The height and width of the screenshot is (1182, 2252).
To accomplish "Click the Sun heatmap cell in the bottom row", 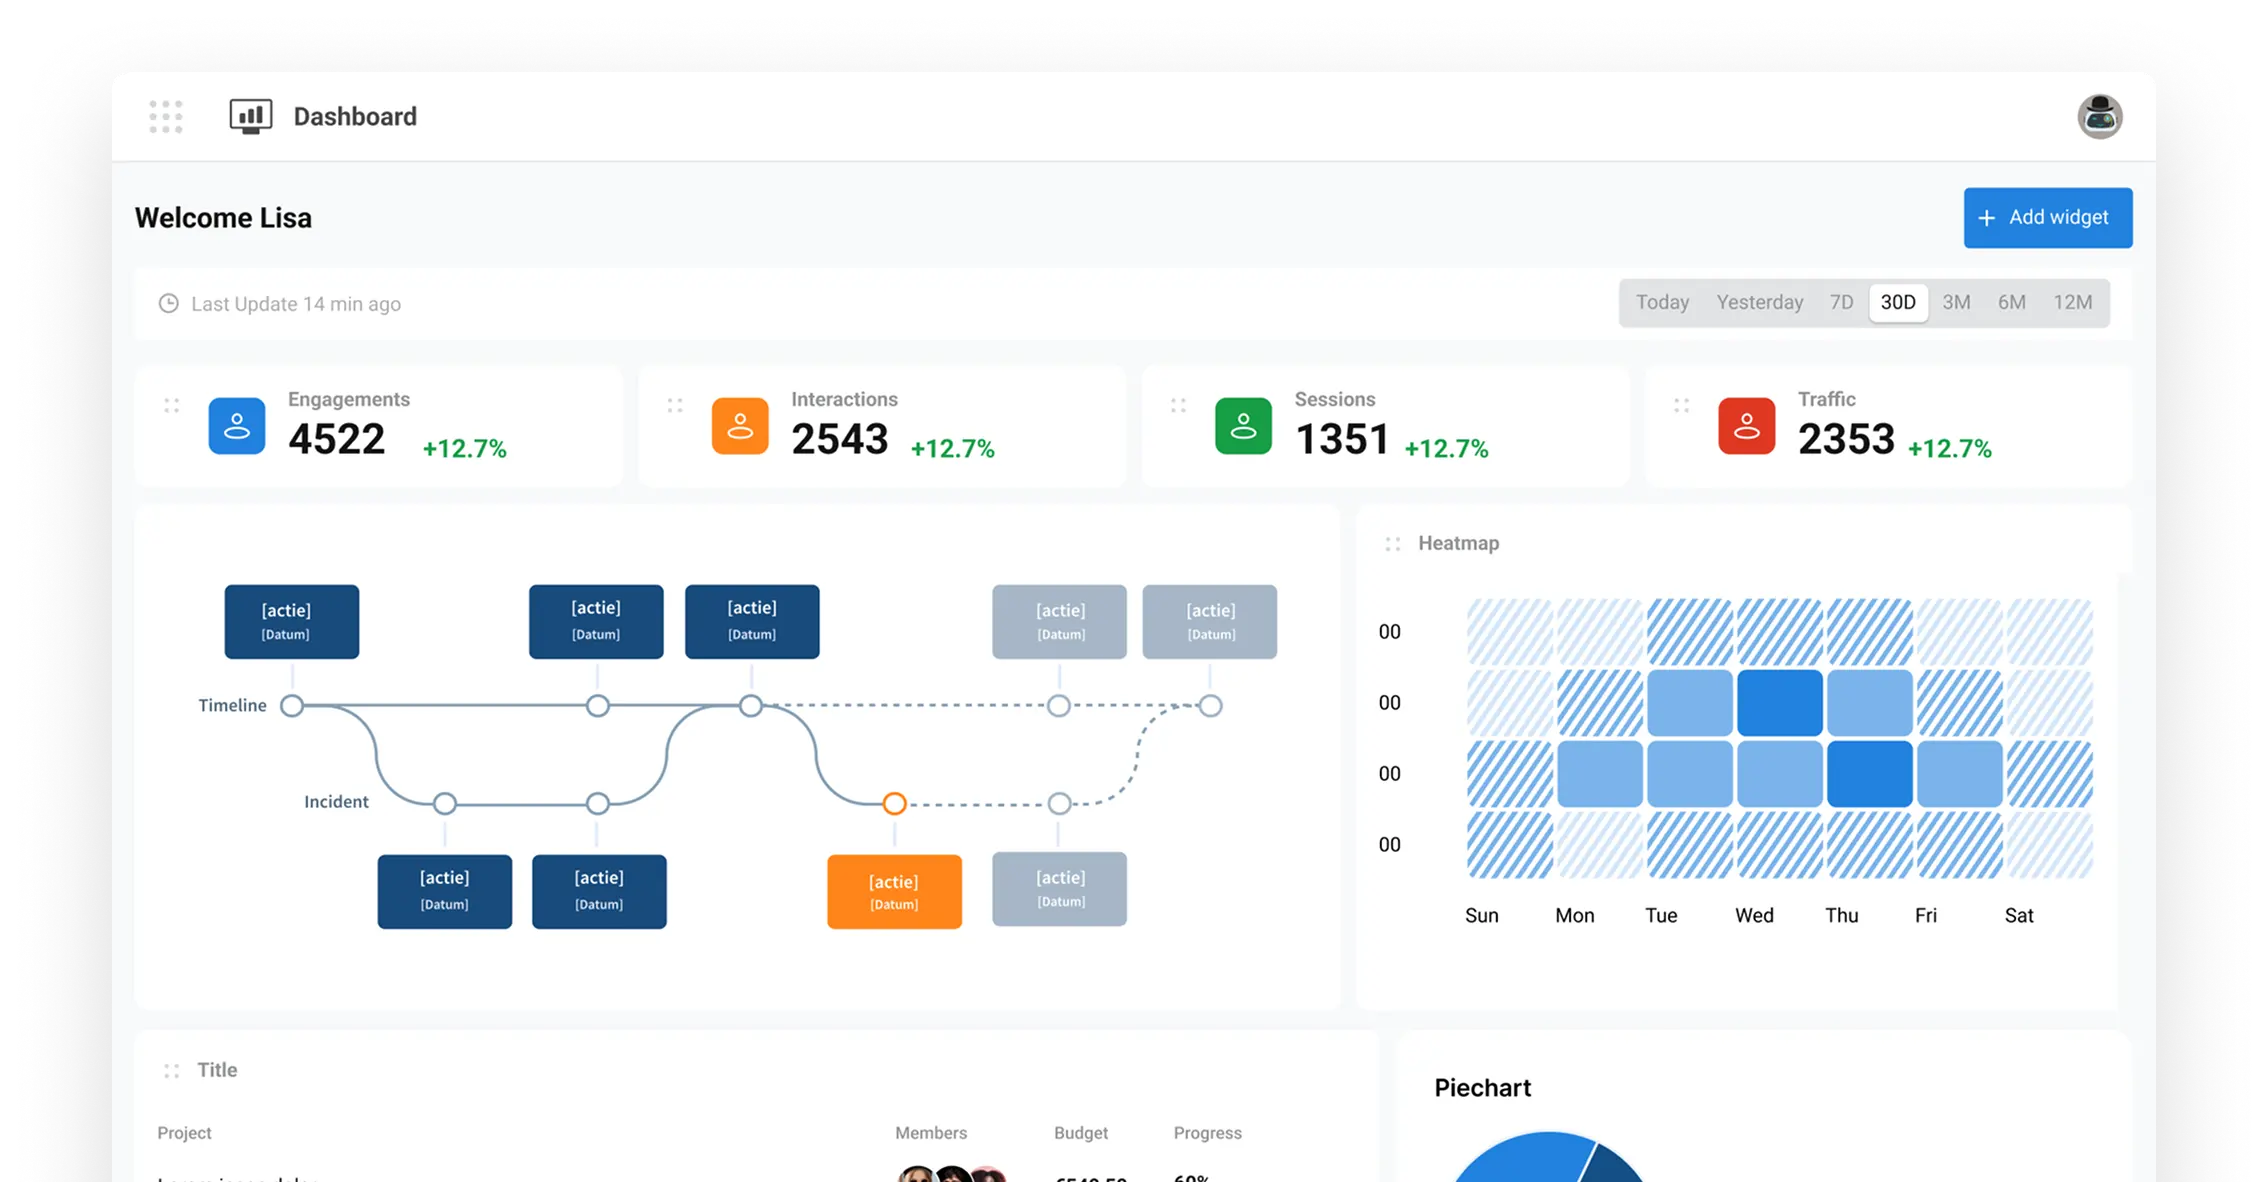I will 1509,845.
